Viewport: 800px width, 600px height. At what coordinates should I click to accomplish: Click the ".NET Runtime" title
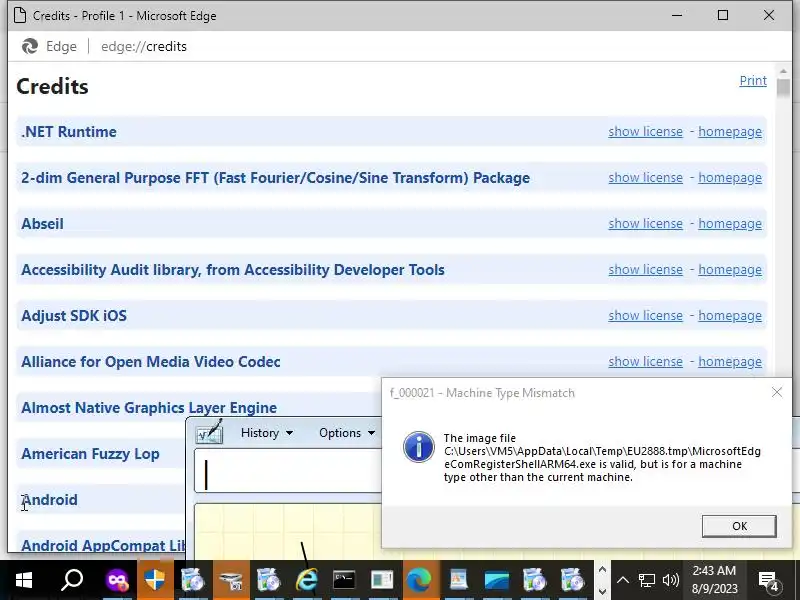(69, 132)
